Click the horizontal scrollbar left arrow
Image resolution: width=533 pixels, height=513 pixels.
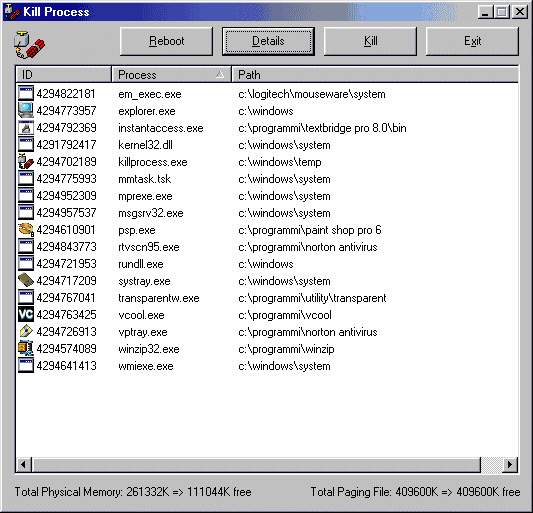click(24, 464)
